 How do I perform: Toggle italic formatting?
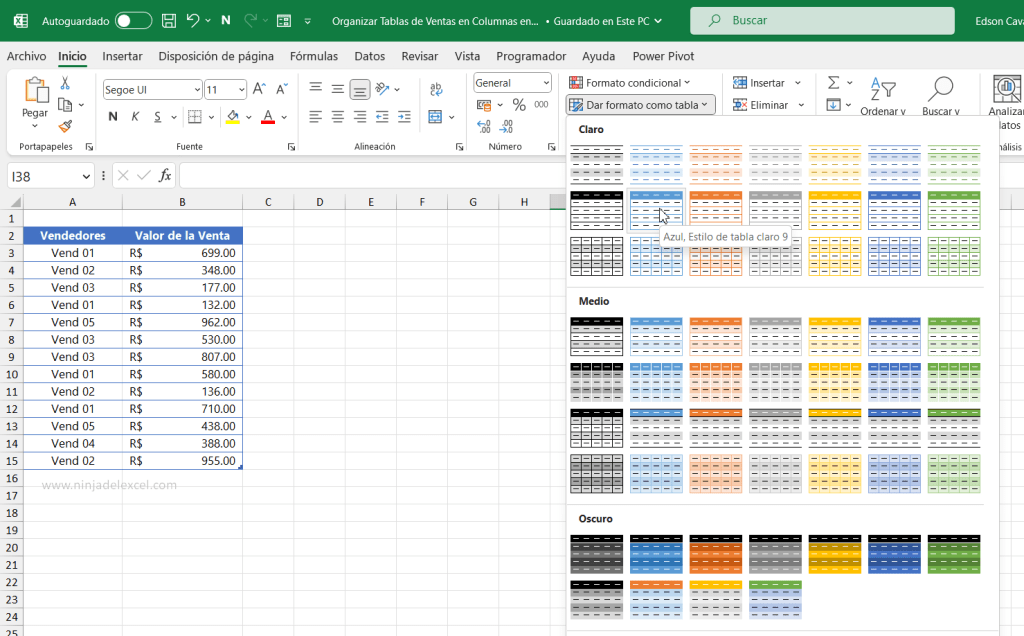[x=135, y=116]
